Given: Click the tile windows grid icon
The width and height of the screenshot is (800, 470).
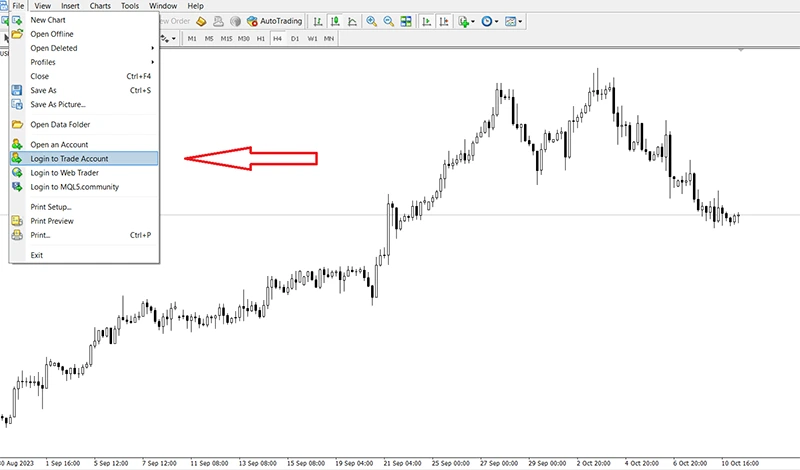Looking at the screenshot, I should click(x=404, y=20).
